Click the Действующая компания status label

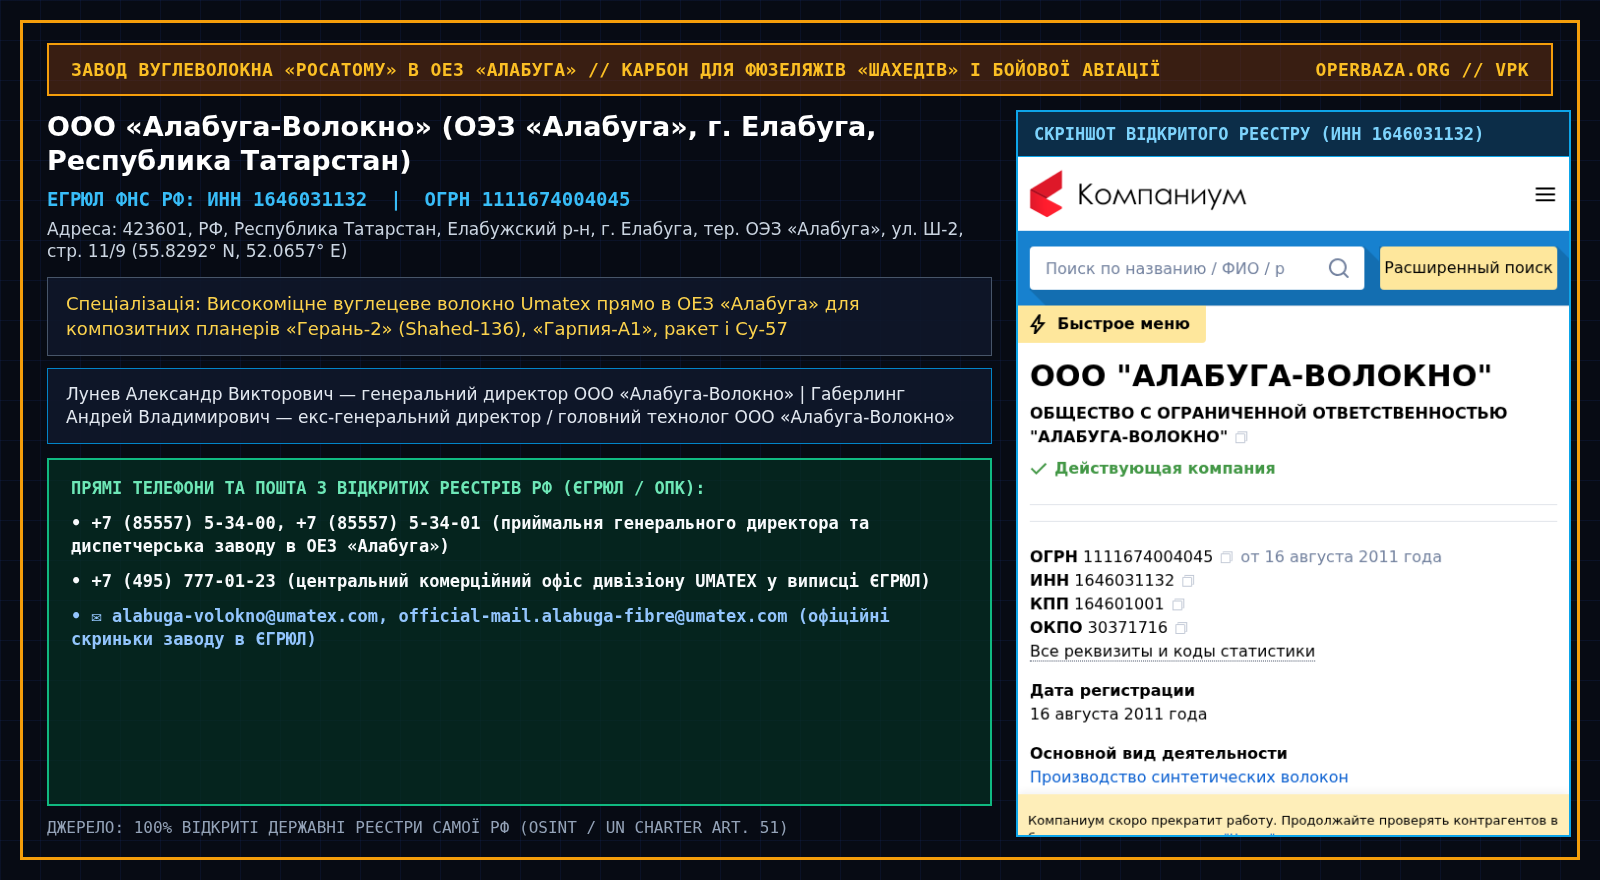click(1165, 468)
